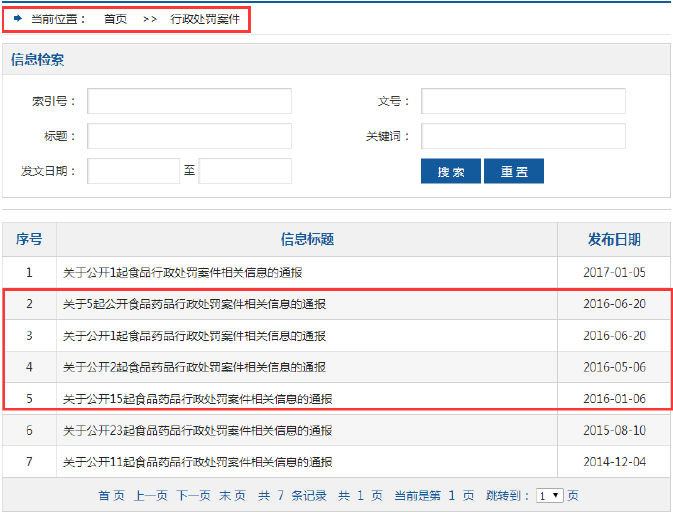Open the 2017-01-05 notice about 1起食品 case
Image resolution: width=673 pixels, height=512 pixels.
point(182,272)
